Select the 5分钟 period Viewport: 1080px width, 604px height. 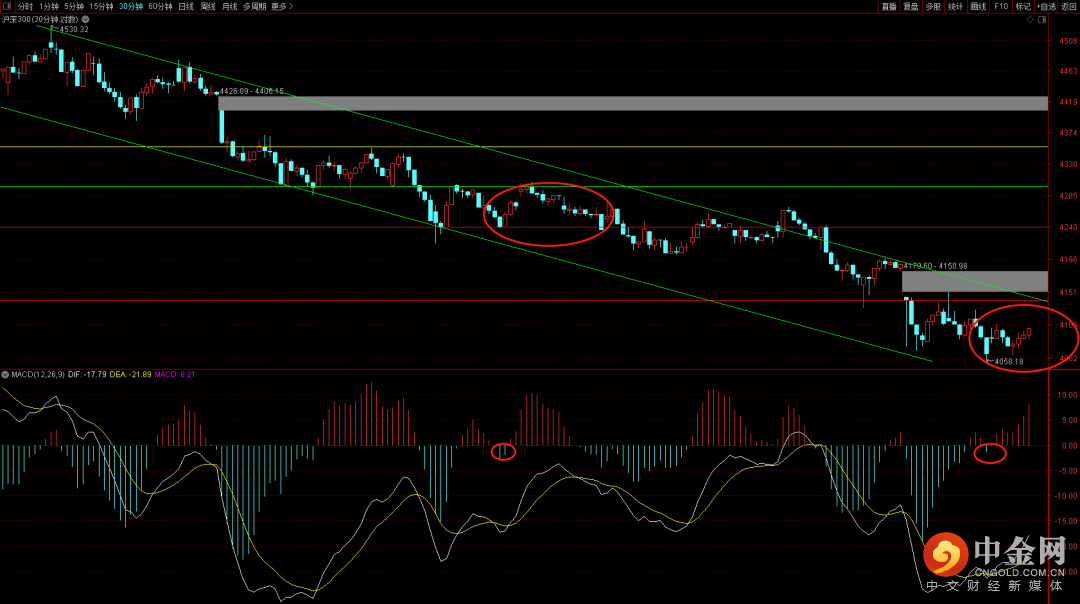click(x=75, y=6)
